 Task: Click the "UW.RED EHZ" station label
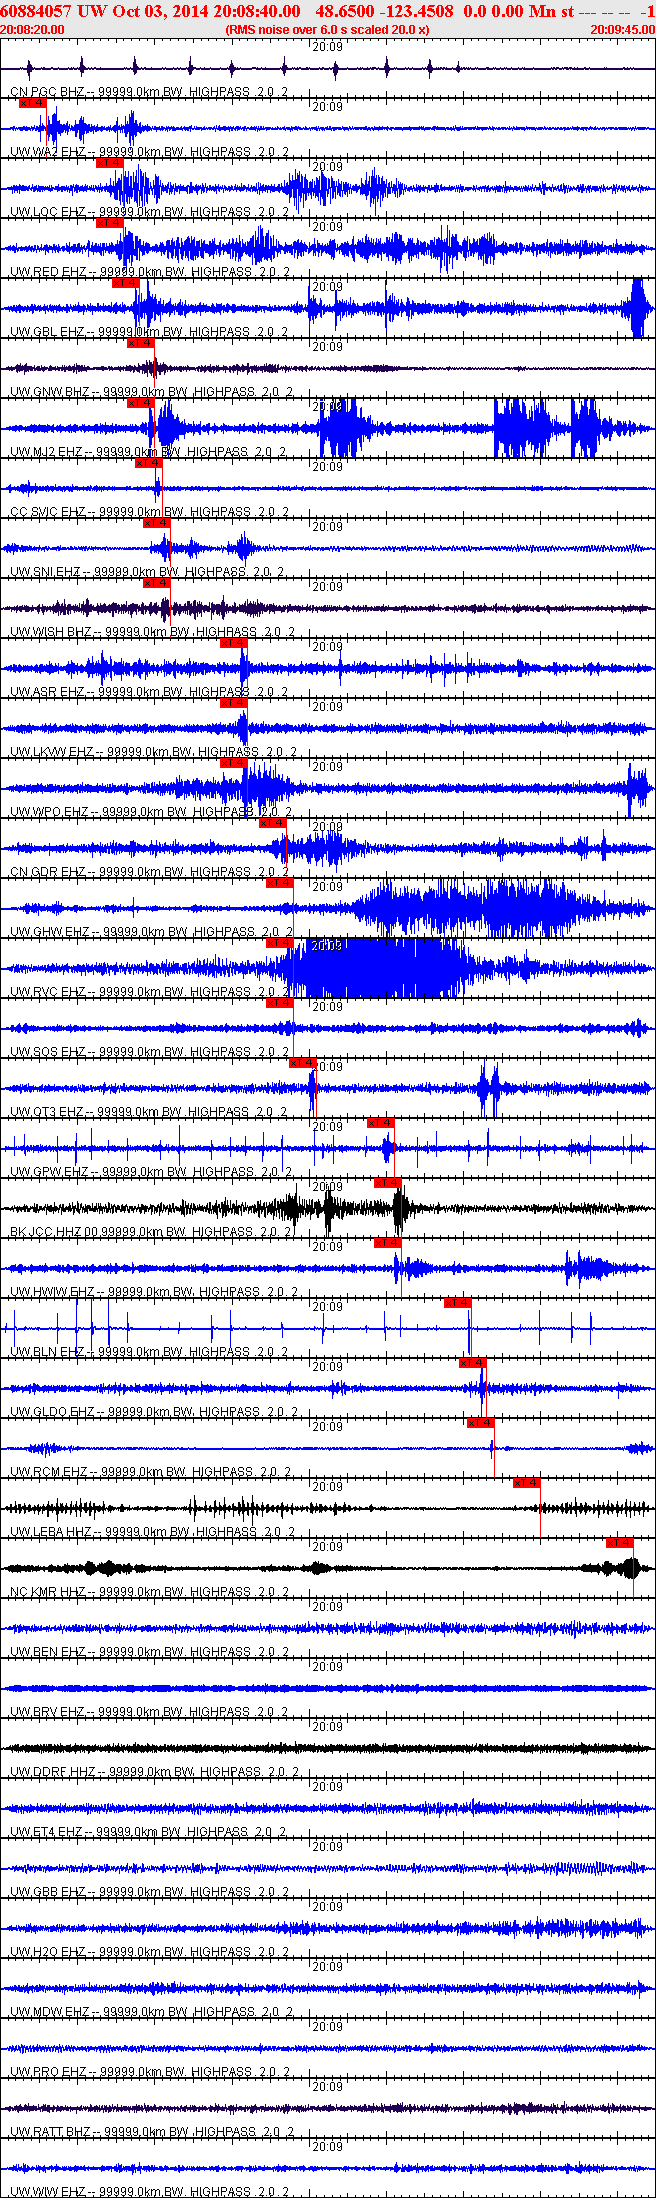tap(48, 272)
